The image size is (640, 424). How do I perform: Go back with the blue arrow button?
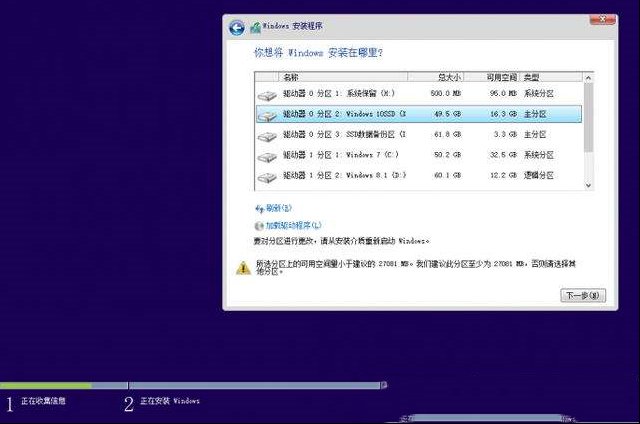coord(237,28)
